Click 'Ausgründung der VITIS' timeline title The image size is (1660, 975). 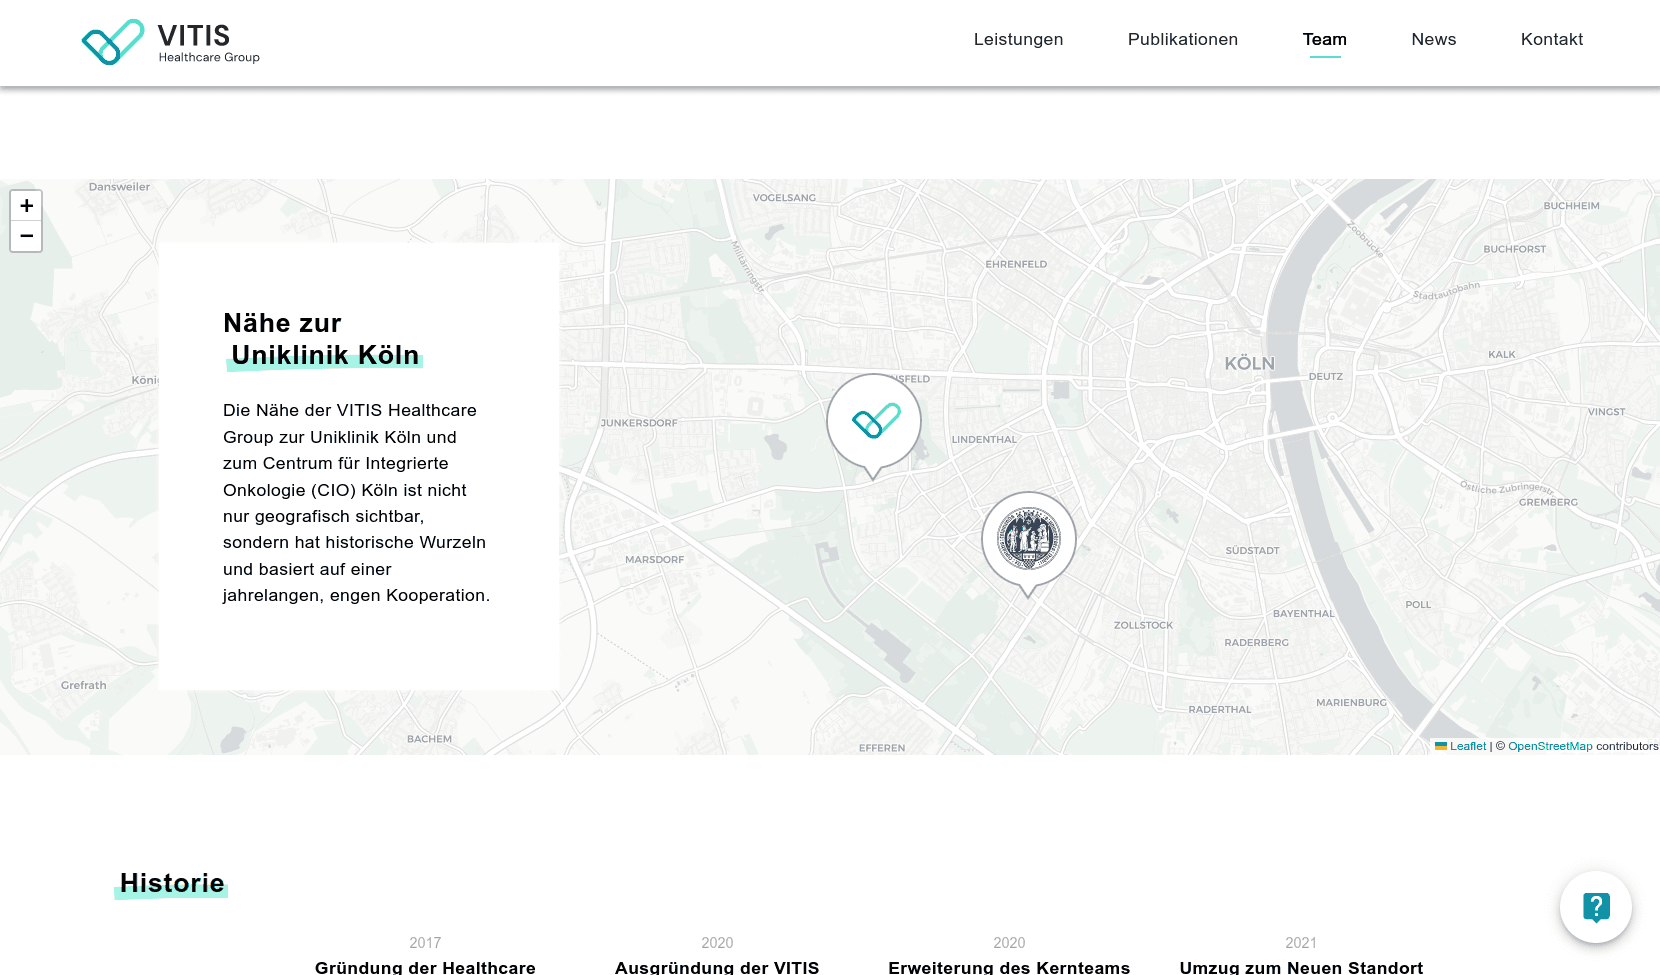717,967
